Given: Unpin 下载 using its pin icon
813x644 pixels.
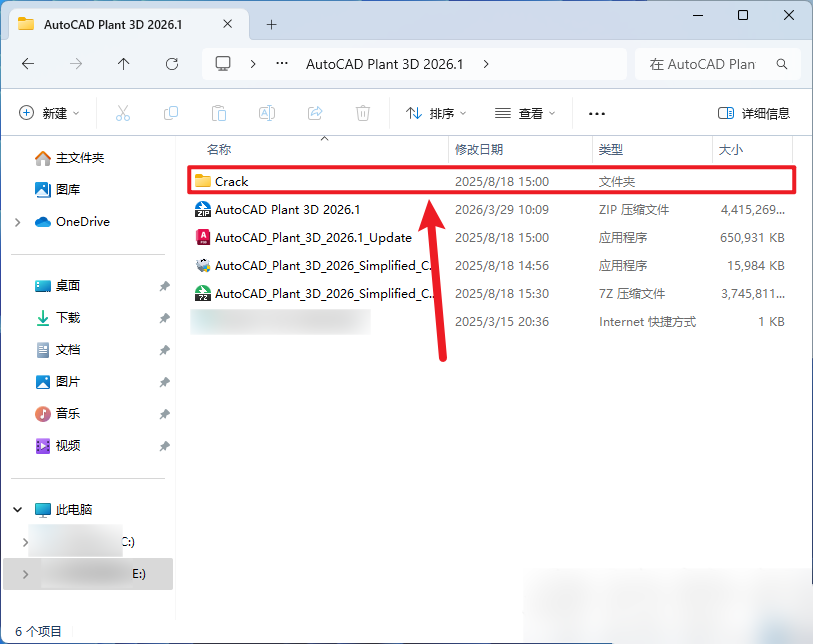Looking at the screenshot, I should click(x=164, y=318).
